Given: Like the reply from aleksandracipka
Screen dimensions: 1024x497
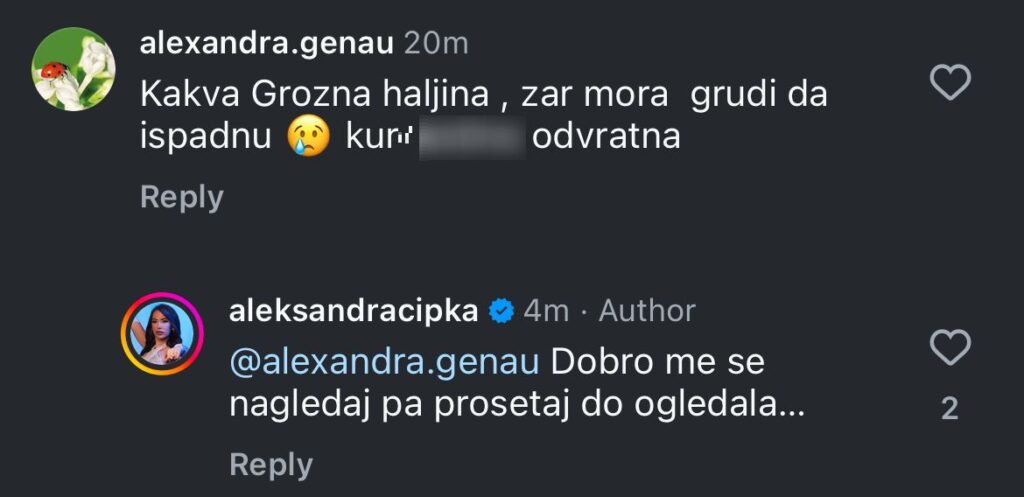Looking at the screenshot, I should tap(950, 349).
